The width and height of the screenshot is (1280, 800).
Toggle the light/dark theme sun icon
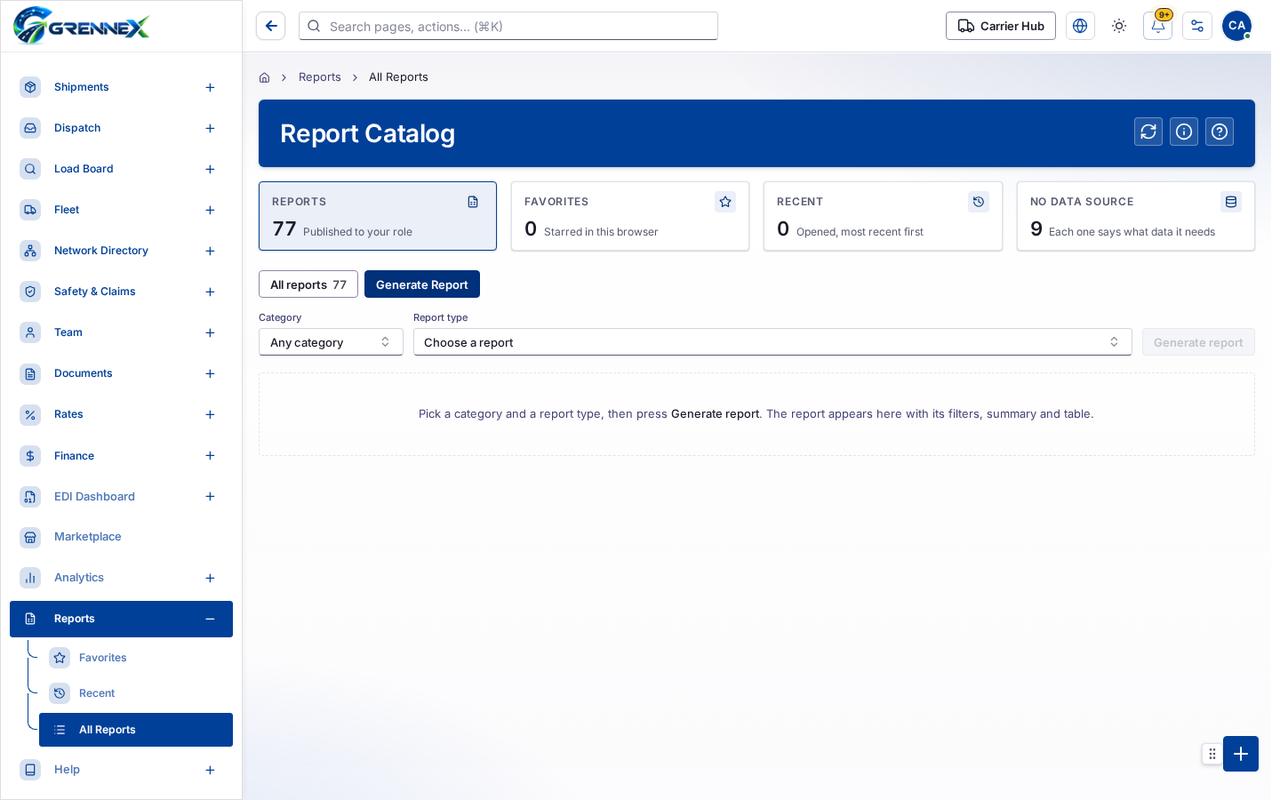point(1119,26)
